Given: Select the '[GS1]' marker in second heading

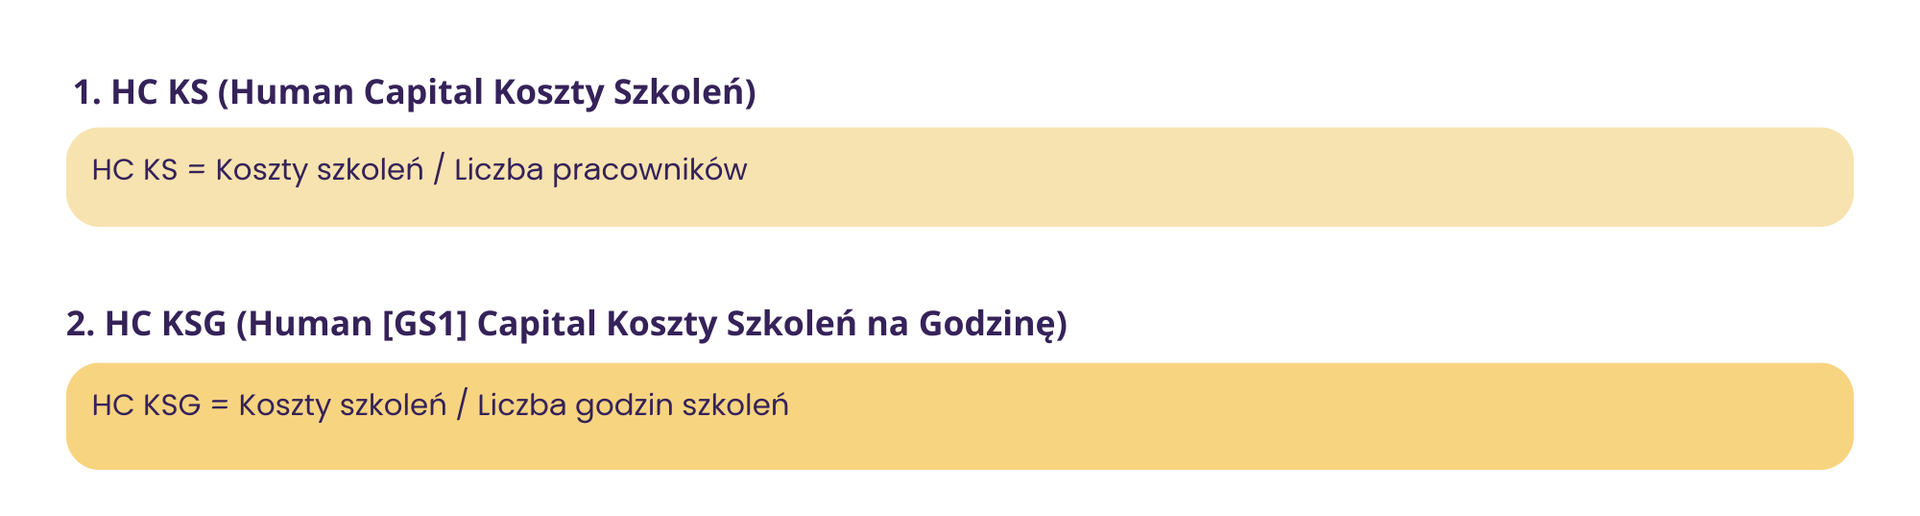Looking at the screenshot, I should (x=425, y=324).
